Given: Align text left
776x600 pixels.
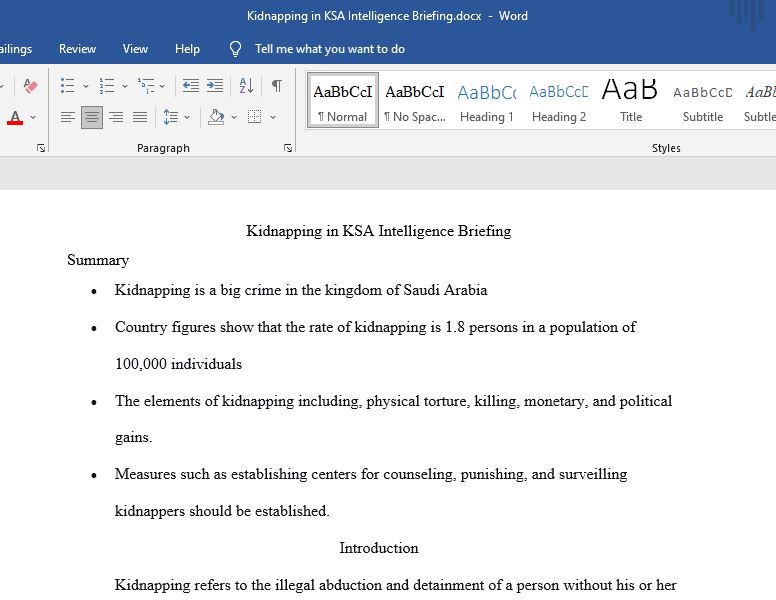Looking at the screenshot, I should [x=68, y=117].
